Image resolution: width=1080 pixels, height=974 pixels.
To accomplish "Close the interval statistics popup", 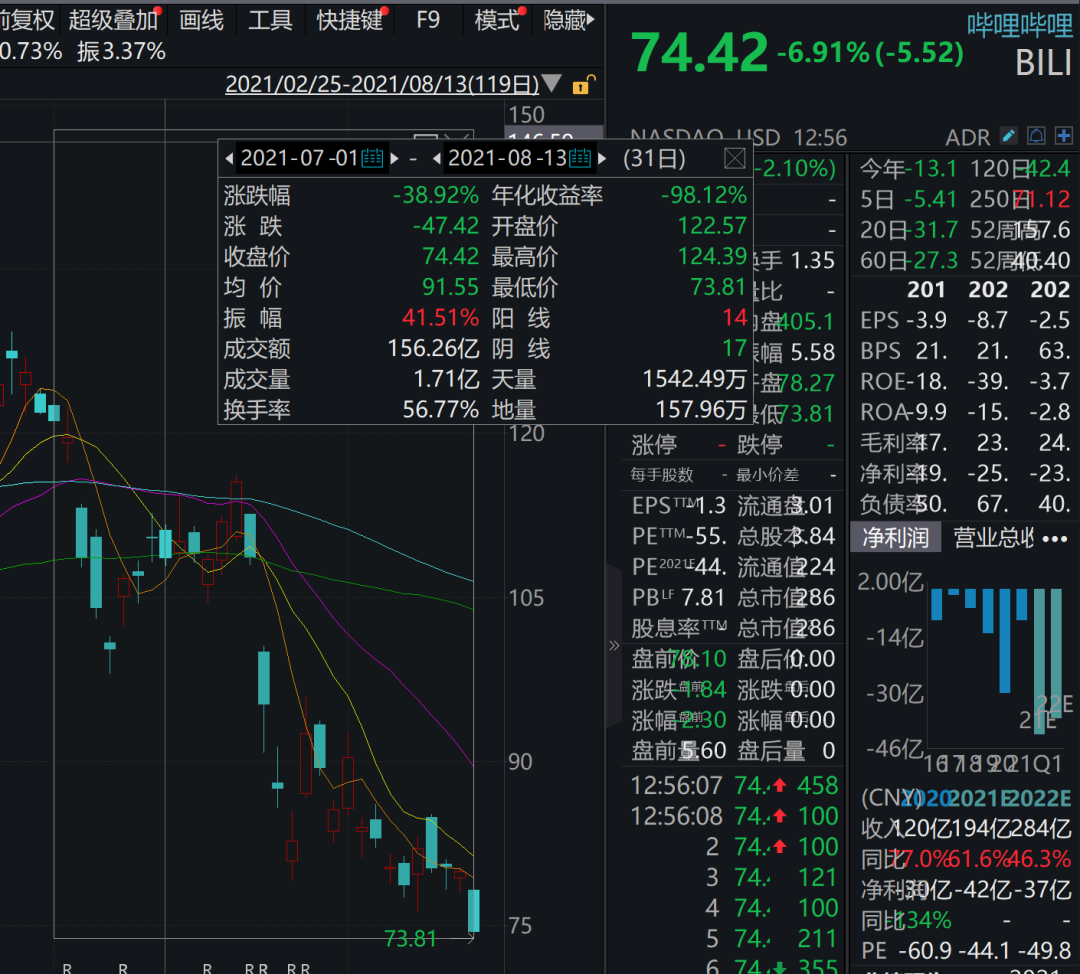I will point(734,158).
